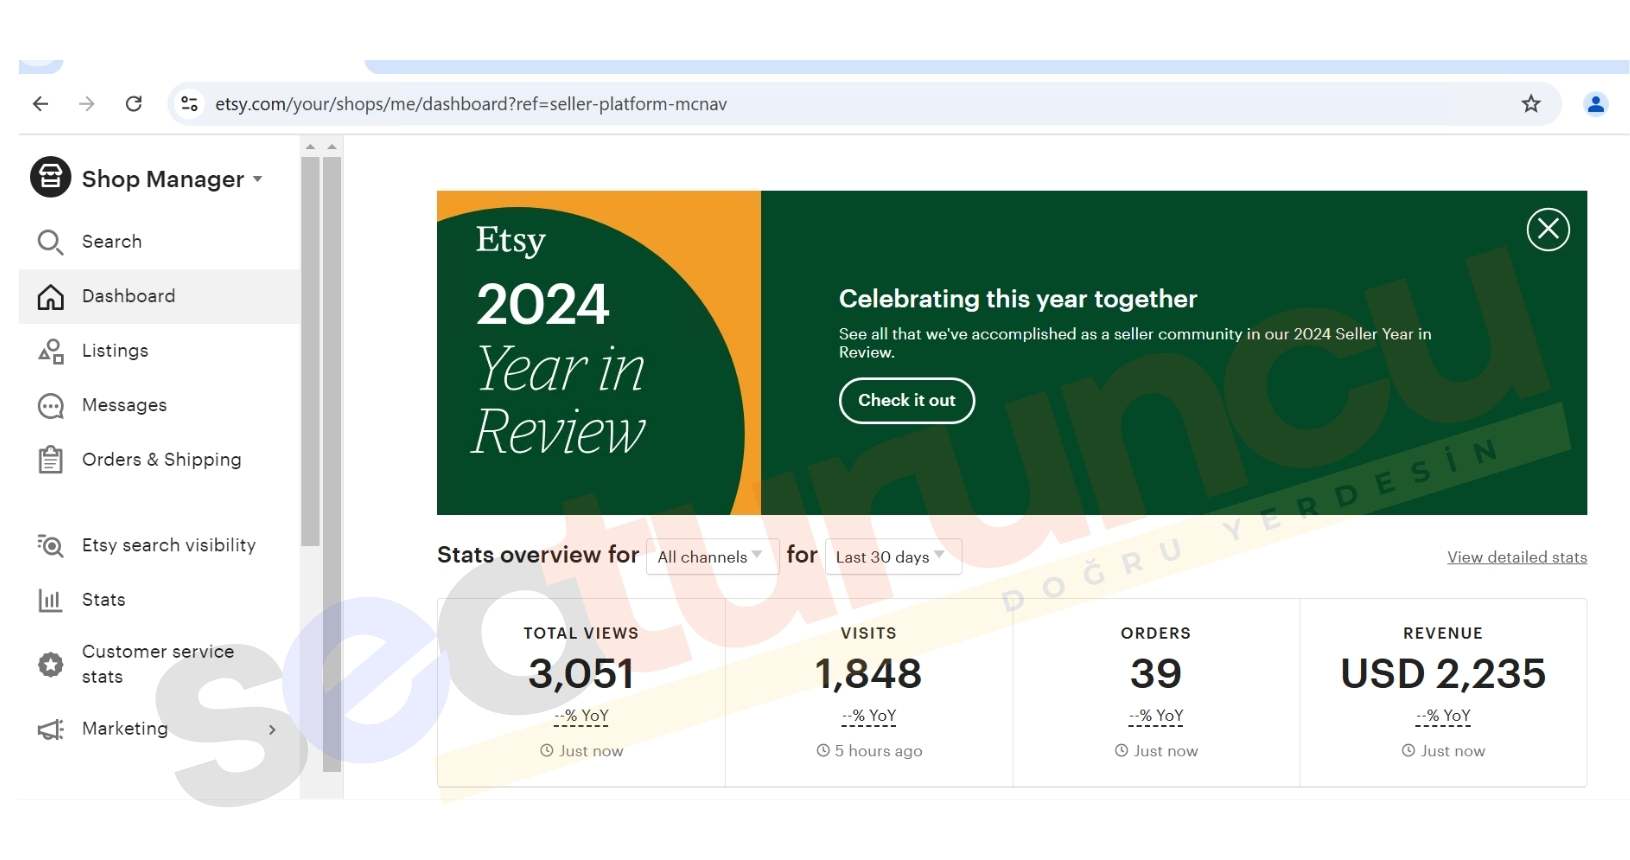The height and width of the screenshot is (860, 1630).
Task: Click the browser address bar URL
Action: click(x=471, y=104)
